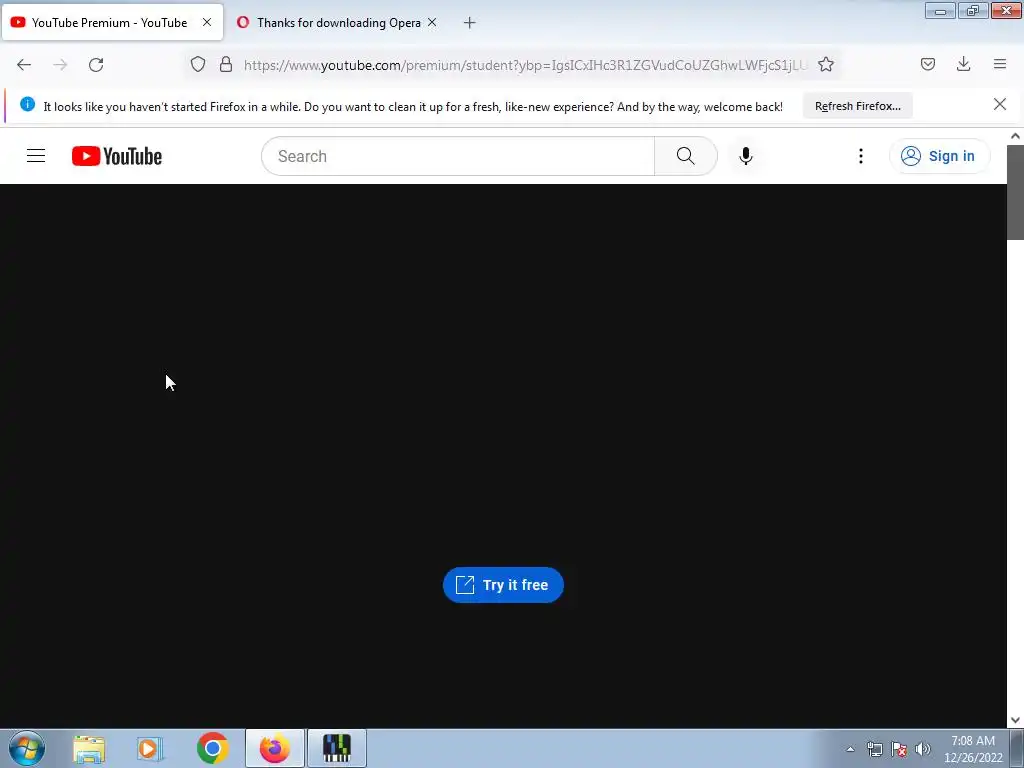Reload the current YouTube page
This screenshot has width=1024, height=768.
tap(96, 65)
